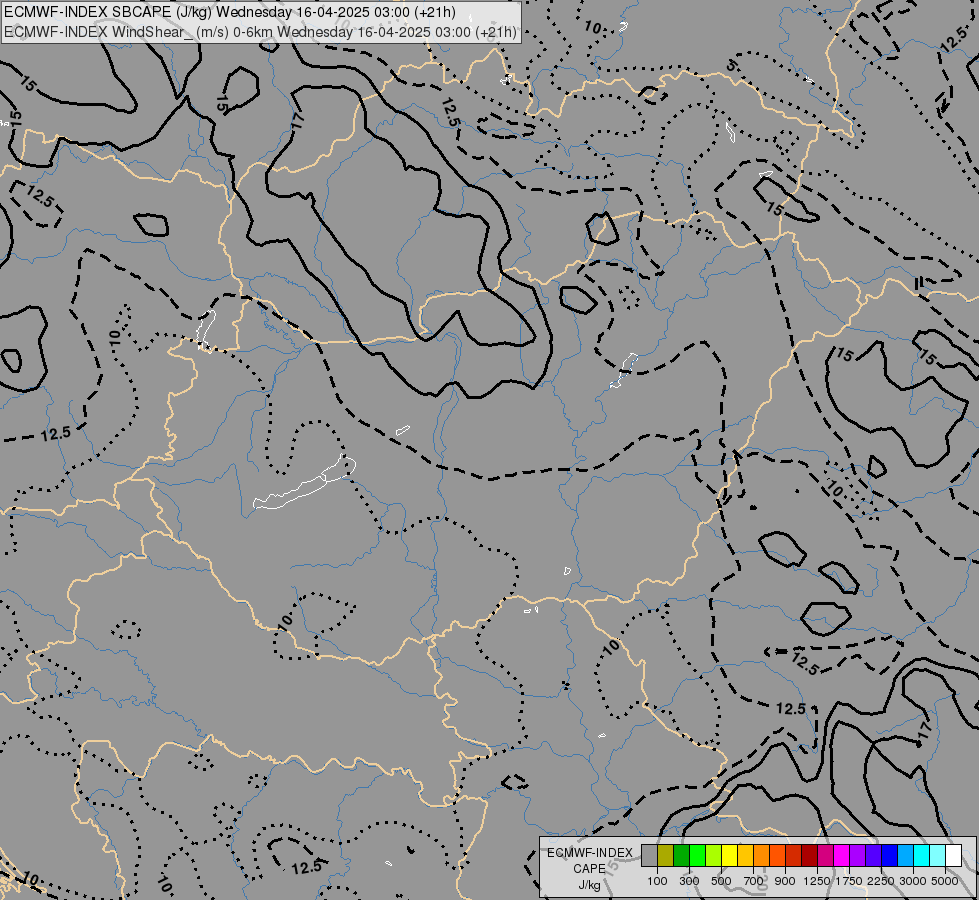Select the olive legend swatch above 100
Screen dimensions: 979x900
pos(666,855)
